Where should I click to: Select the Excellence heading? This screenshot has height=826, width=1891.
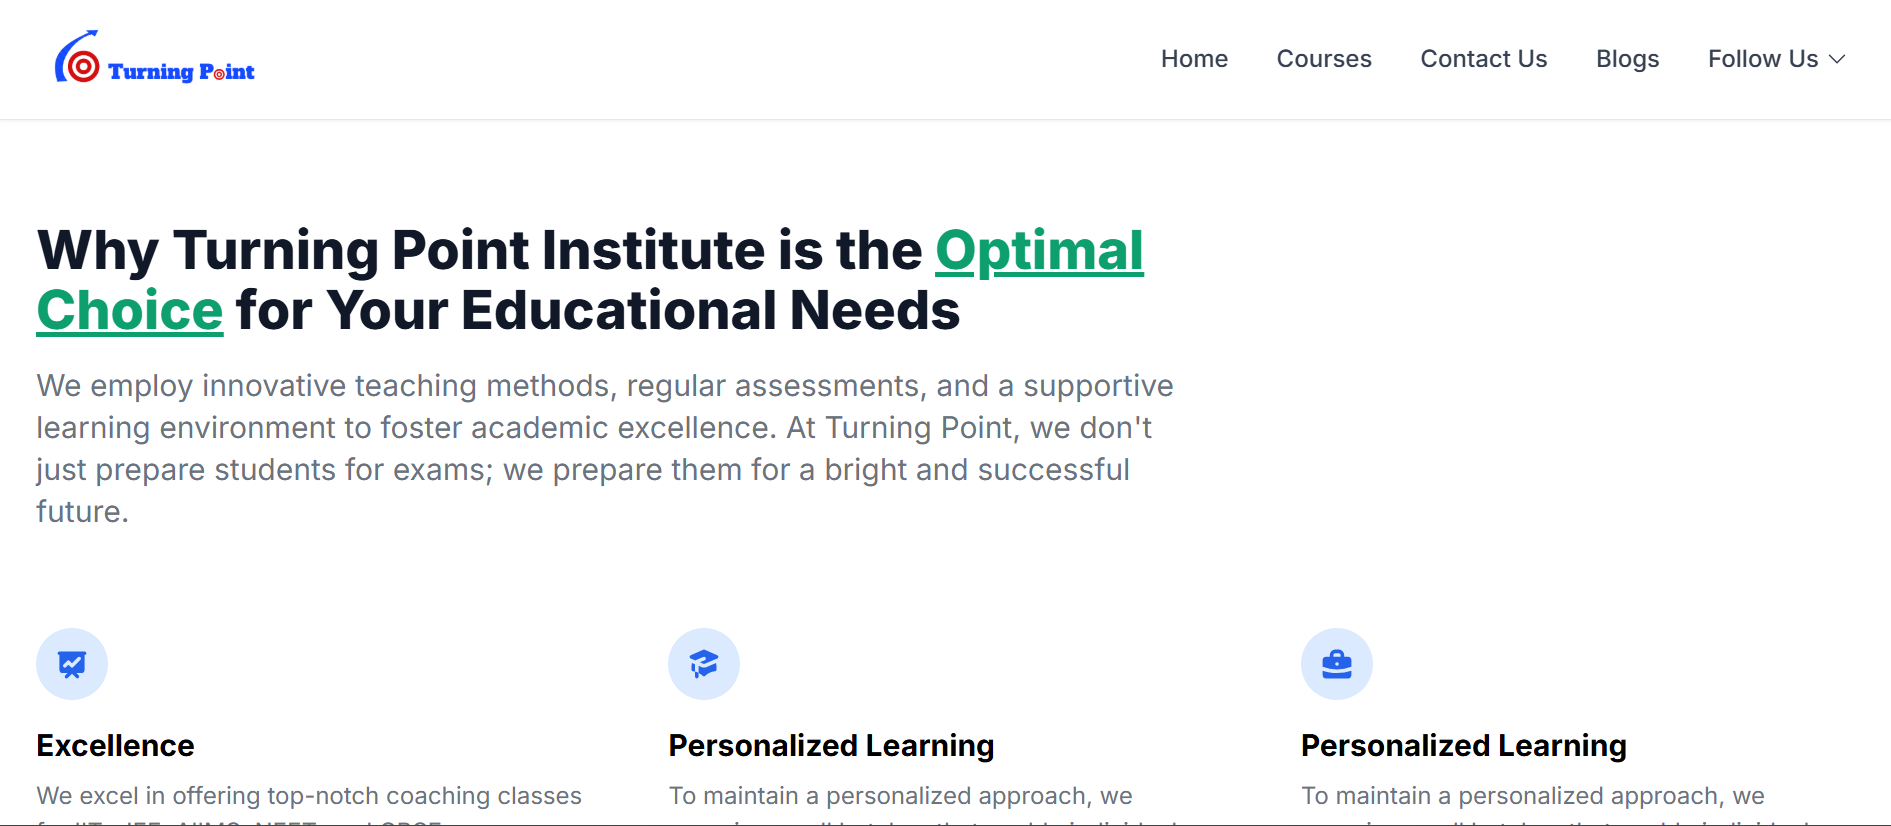(116, 746)
